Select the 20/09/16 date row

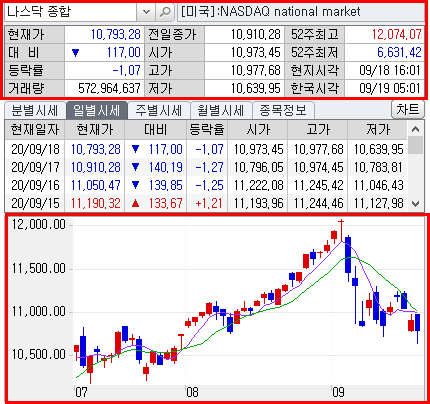coord(206,185)
